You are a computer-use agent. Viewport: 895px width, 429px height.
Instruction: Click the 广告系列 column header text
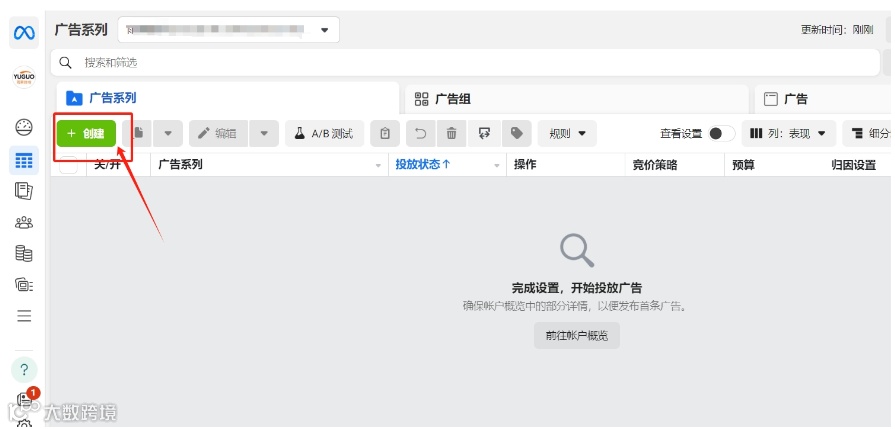[x=180, y=165]
